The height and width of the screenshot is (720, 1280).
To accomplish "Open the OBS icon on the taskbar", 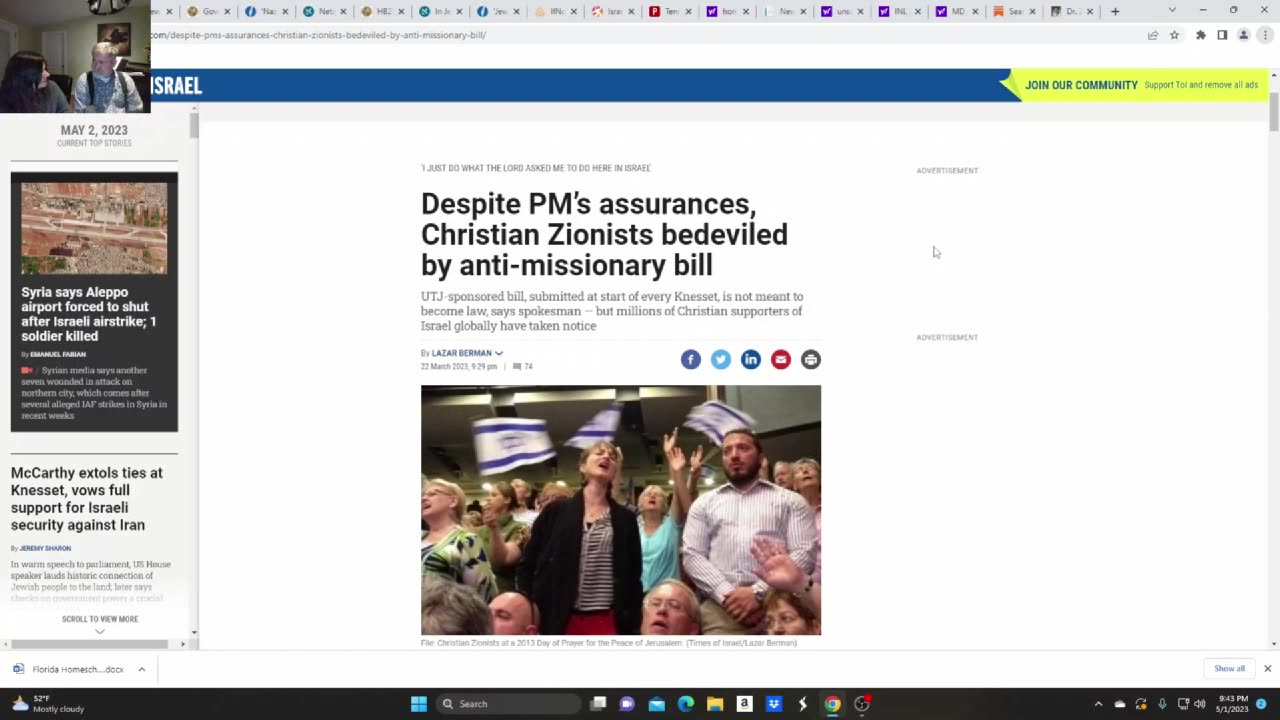I will (x=862, y=704).
